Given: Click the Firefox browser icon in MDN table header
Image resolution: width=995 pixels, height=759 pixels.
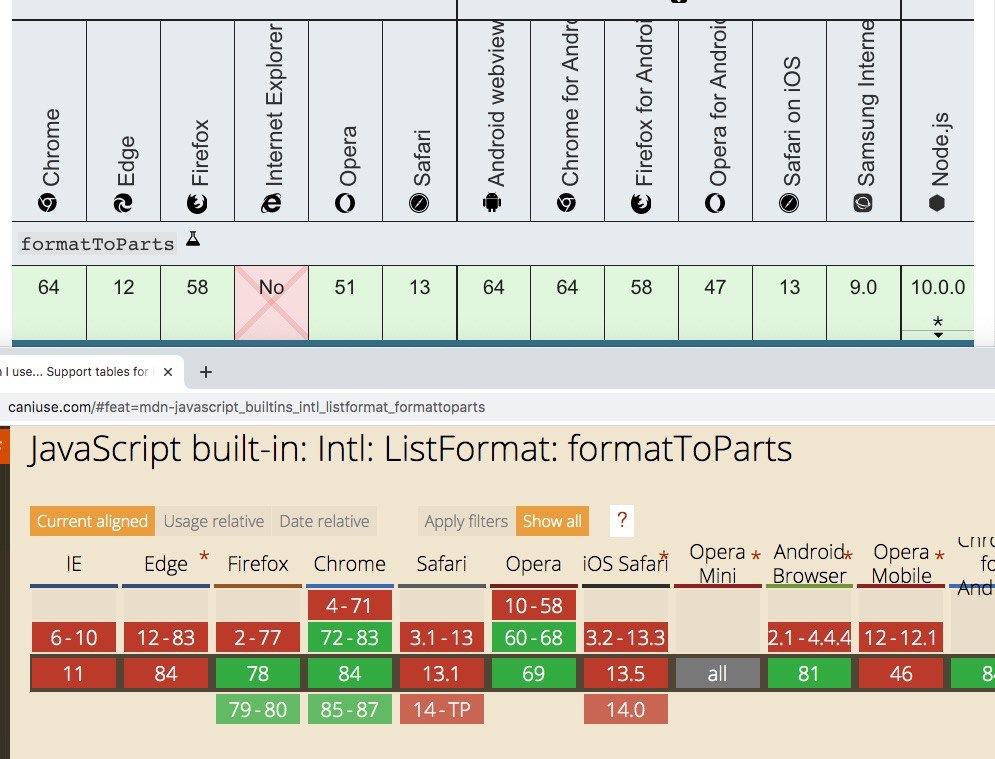Looking at the screenshot, I should click(x=197, y=203).
